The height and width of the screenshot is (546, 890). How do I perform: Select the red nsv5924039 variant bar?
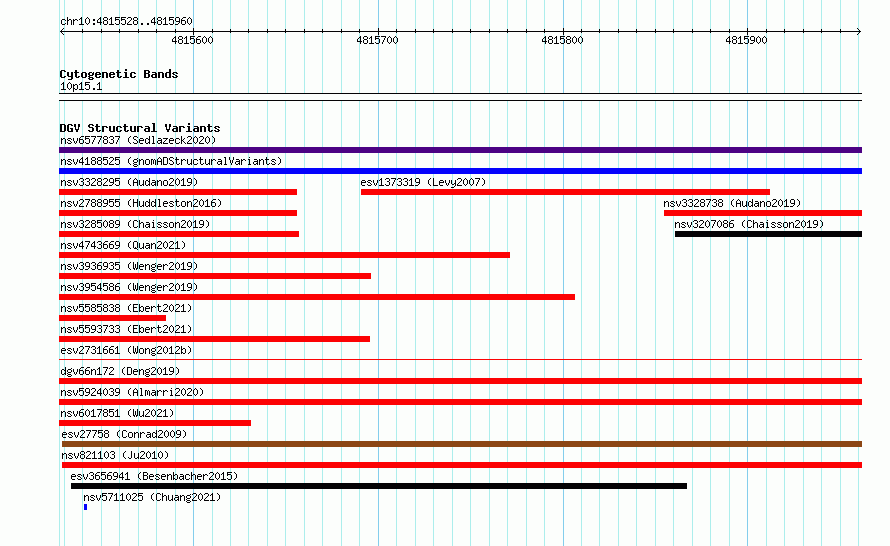click(x=460, y=402)
